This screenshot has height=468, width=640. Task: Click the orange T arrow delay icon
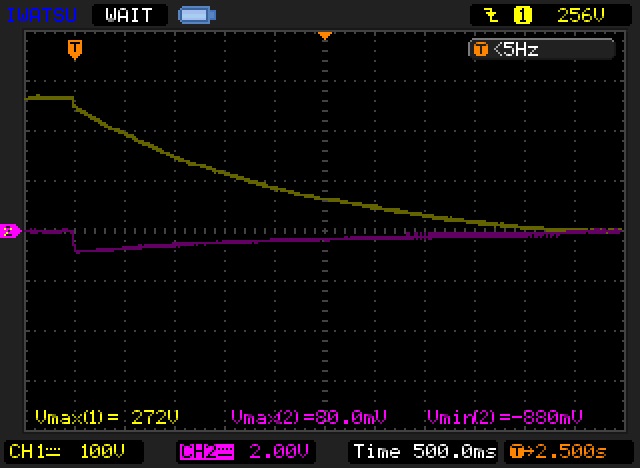[x=522, y=452]
